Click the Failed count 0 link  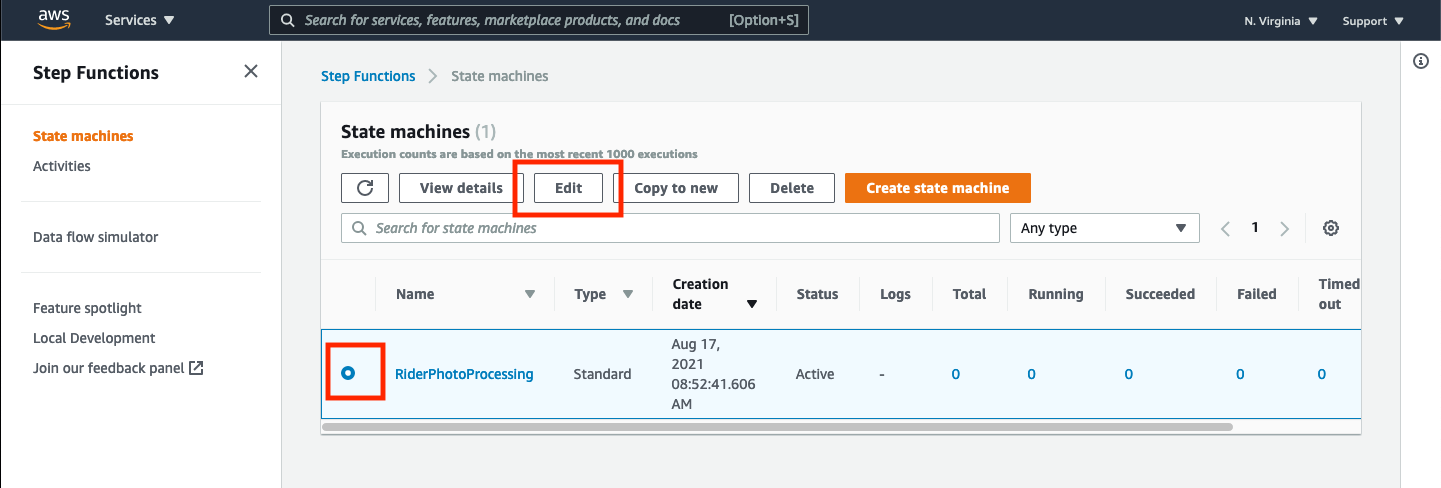[1240, 374]
